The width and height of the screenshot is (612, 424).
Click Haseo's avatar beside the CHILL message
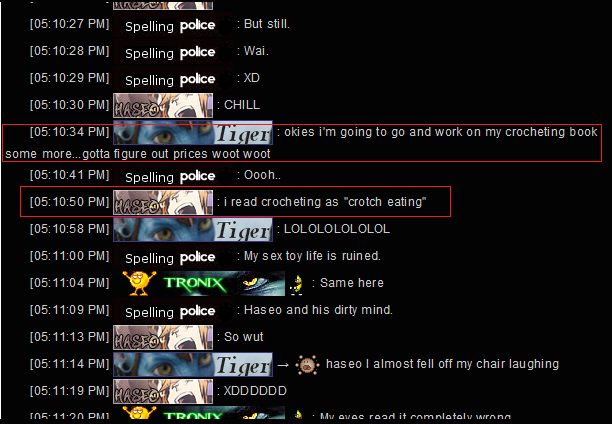coord(163,105)
